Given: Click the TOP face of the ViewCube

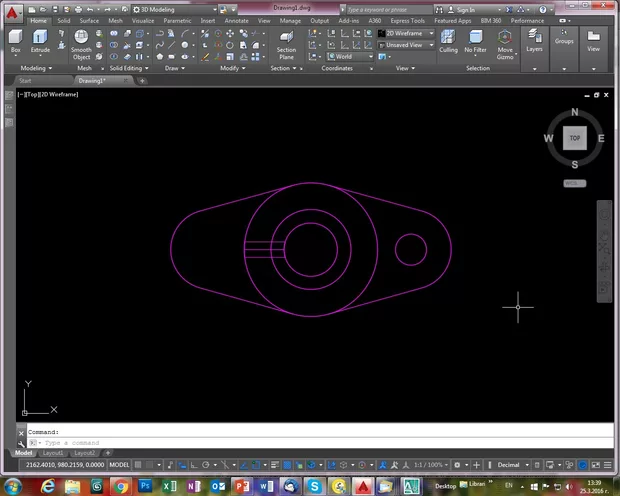Looking at the screenshot, I should tap(574, 138).
